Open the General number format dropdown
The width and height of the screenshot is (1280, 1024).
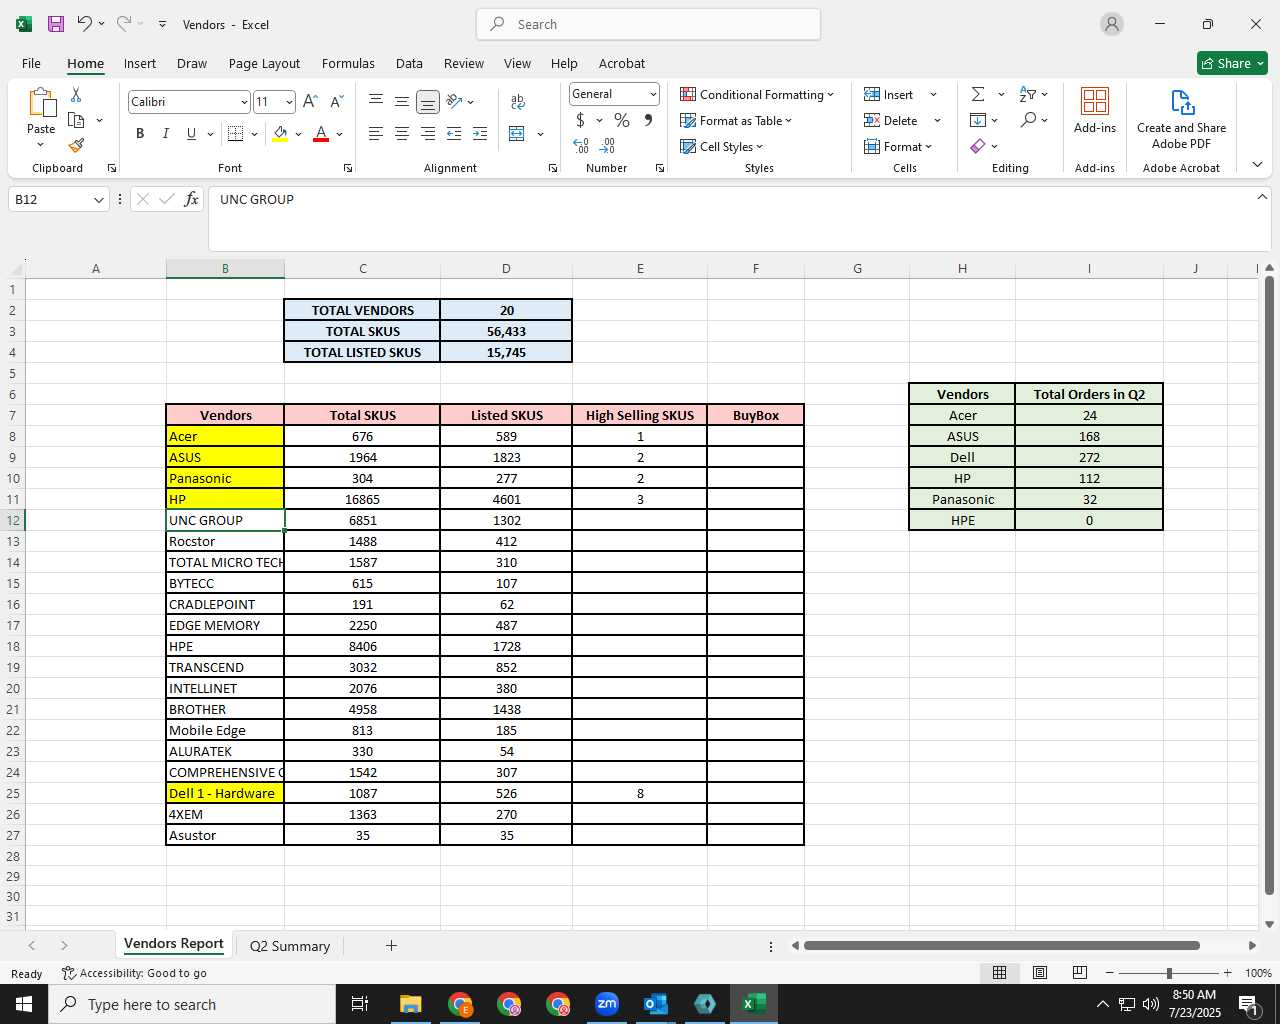tap(653, 94)
